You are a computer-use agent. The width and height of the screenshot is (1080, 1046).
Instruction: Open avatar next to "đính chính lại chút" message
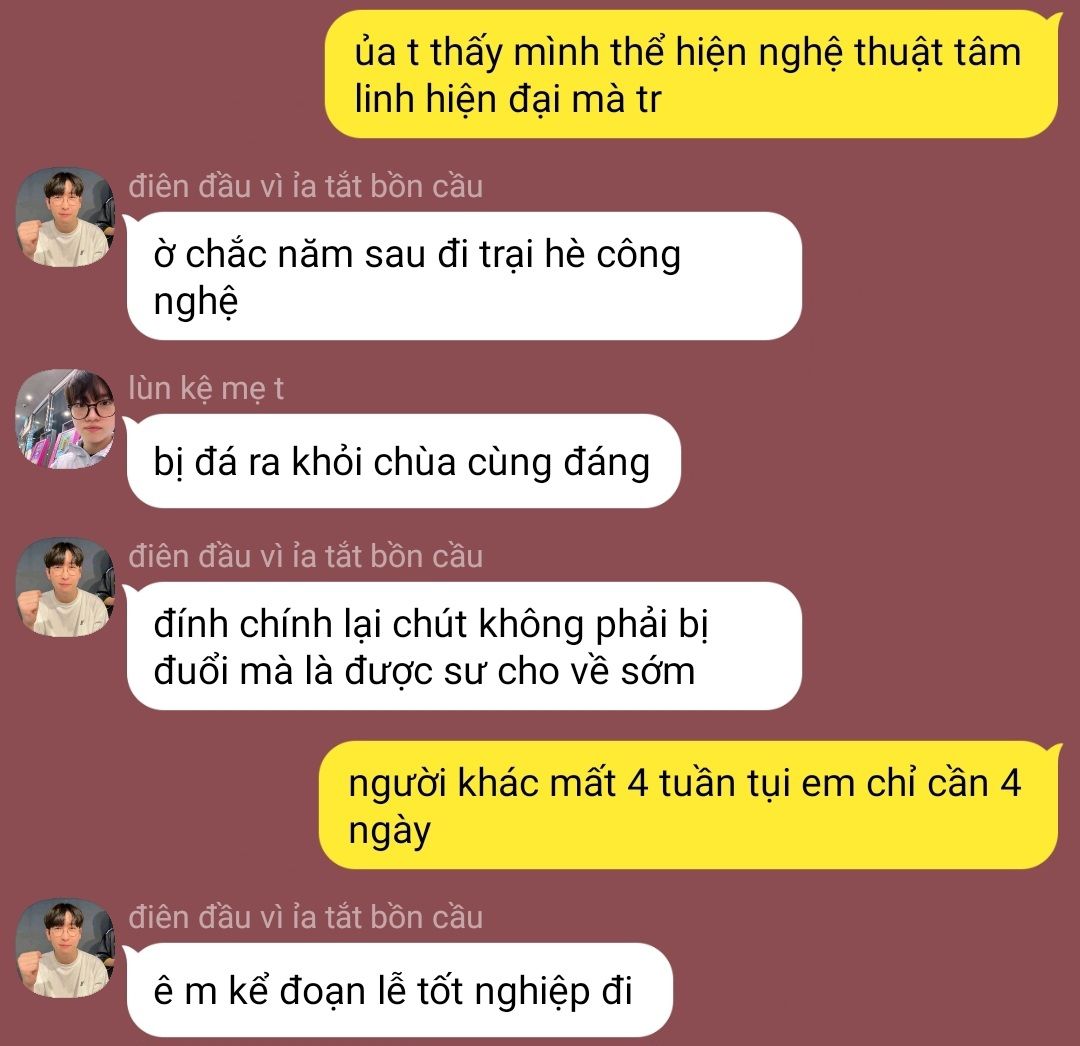click(x=65, y=587)
